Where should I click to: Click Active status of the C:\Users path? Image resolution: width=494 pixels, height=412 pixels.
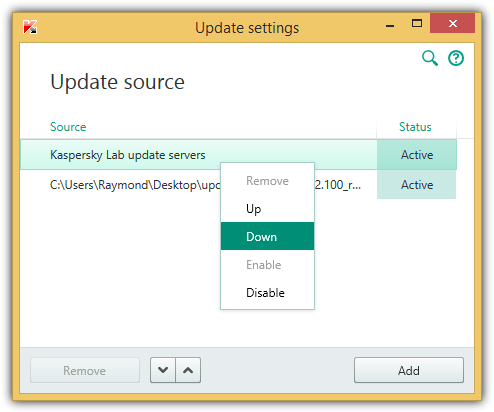417,185
